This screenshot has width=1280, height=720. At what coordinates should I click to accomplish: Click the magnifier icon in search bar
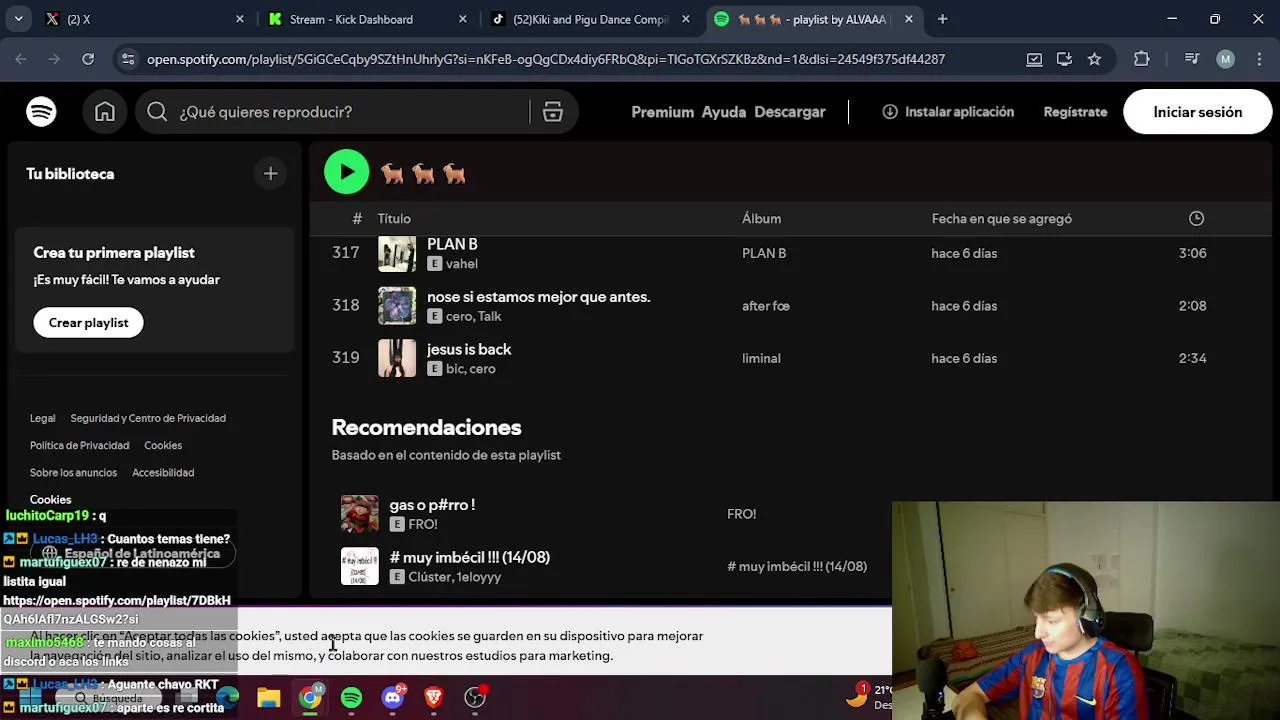pyautogui.click(x=157, y=112)
